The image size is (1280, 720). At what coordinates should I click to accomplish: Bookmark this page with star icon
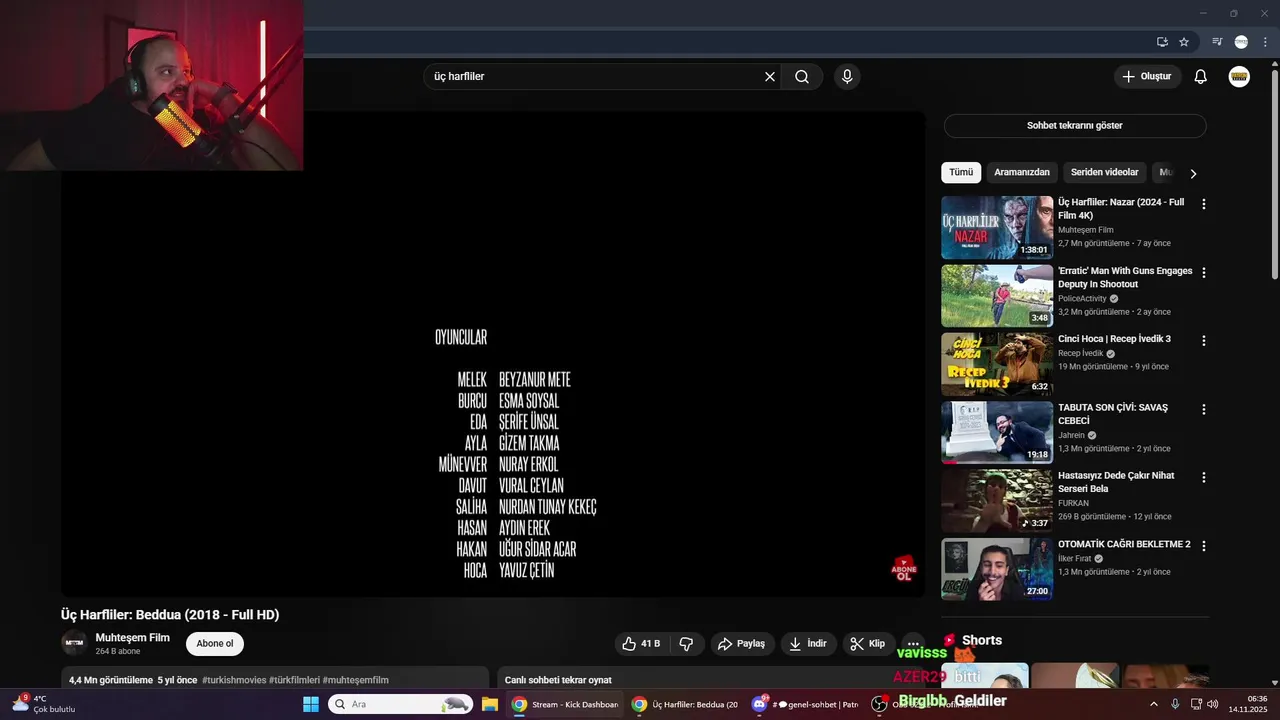pyautogui.click(x=1184, y=42)
